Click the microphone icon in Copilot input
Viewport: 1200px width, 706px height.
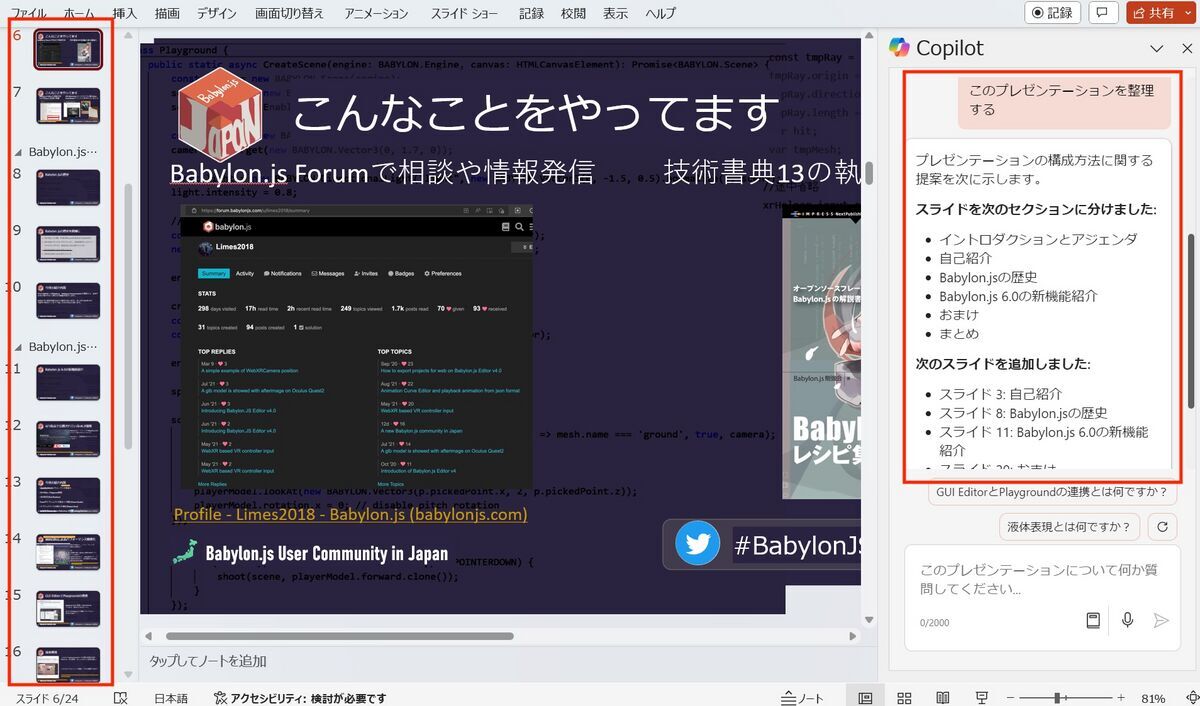coord(1127,620)
